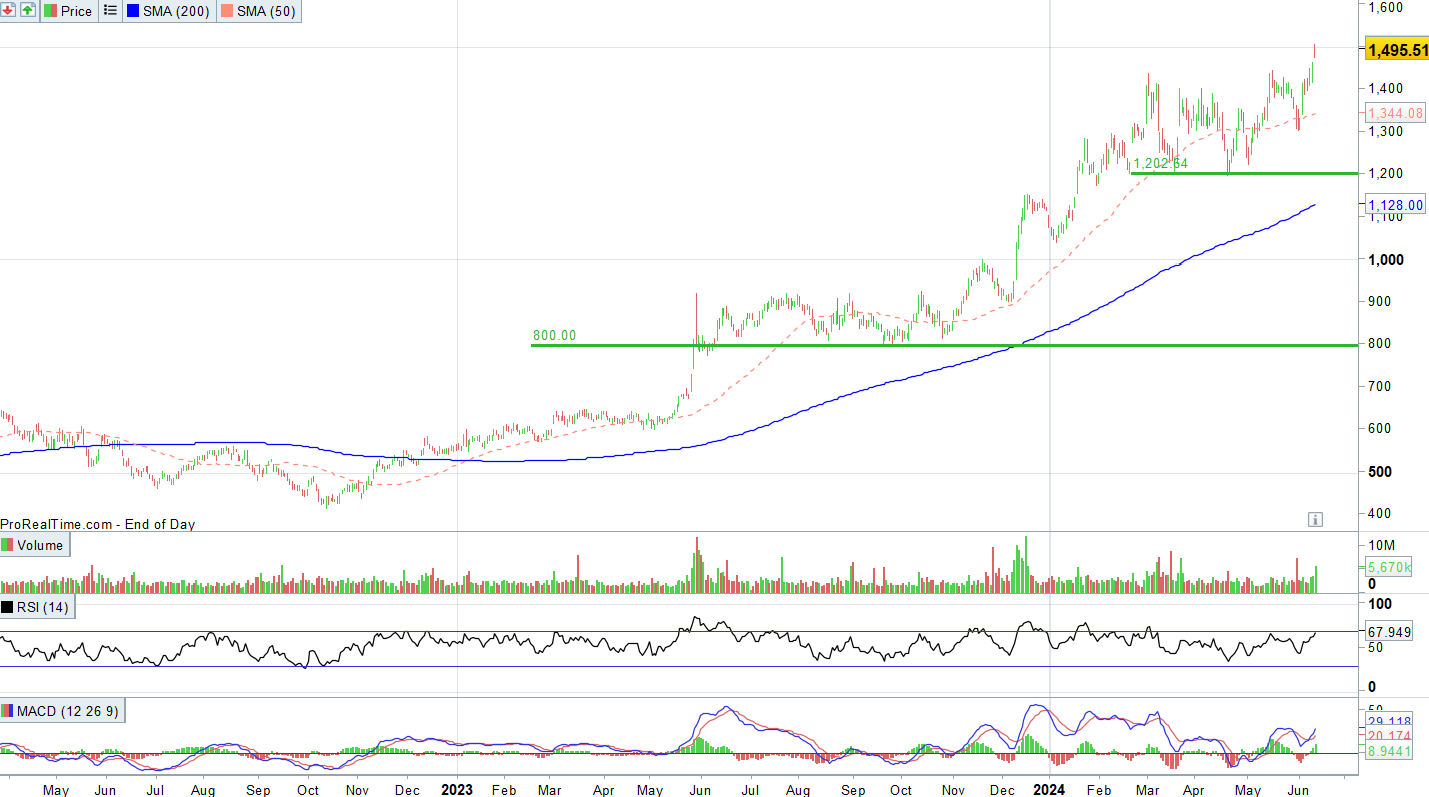This screenshot has width=1429, height=797.
Task: Click the Price candlestick color icon
Action: [x=50, y=11]
